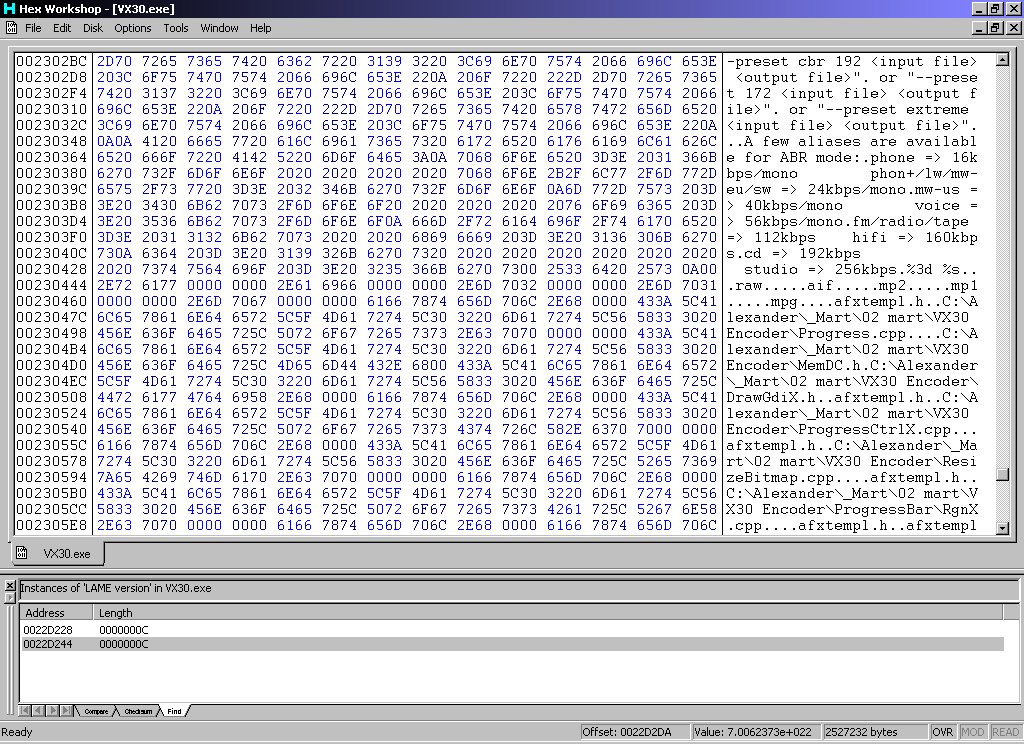Click the arrow button below the results close button
Viewport: 1024px width, 744px height.
click(10, 598)
